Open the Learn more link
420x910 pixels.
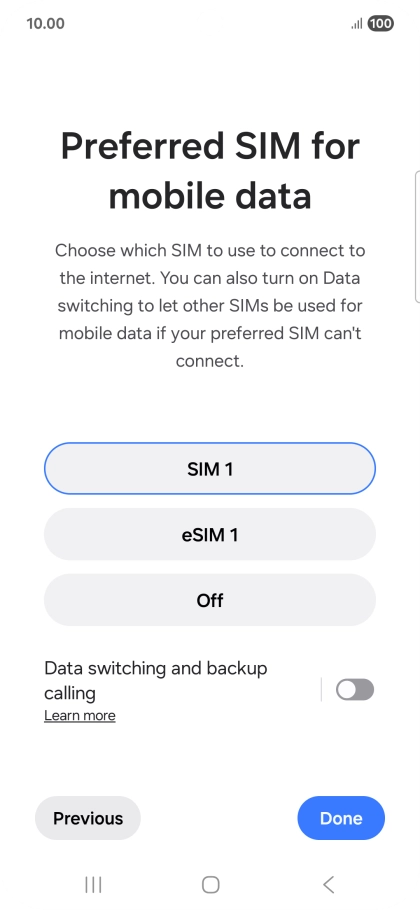[x=79, y=716]
